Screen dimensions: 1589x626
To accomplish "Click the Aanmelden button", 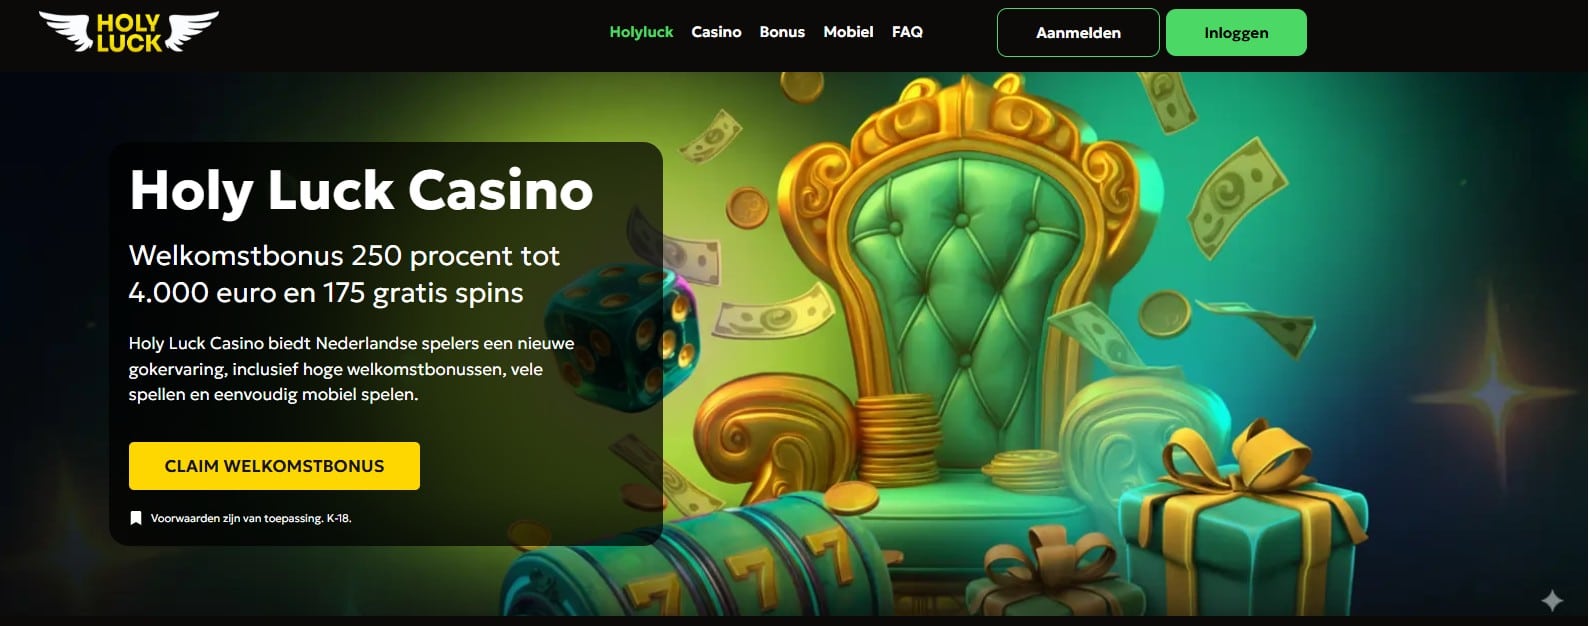I will 1078,32.
